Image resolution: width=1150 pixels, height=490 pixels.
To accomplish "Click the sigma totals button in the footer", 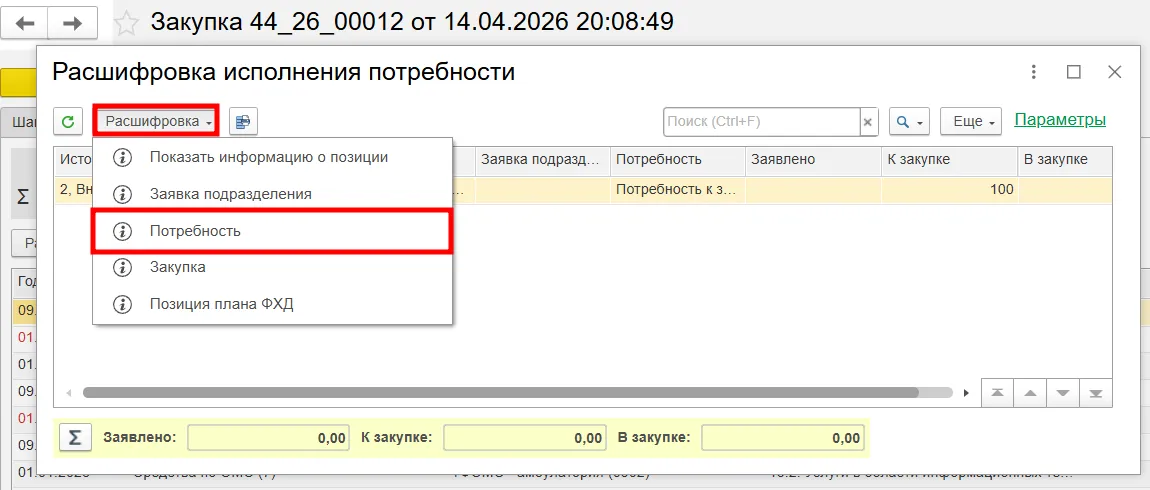I will (76, 437).
